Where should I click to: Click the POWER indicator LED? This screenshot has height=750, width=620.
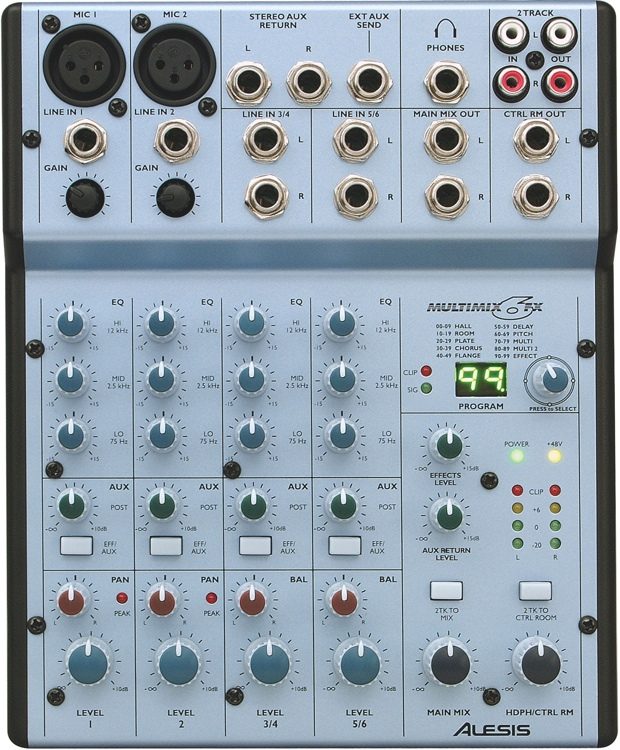coord(516,456)
